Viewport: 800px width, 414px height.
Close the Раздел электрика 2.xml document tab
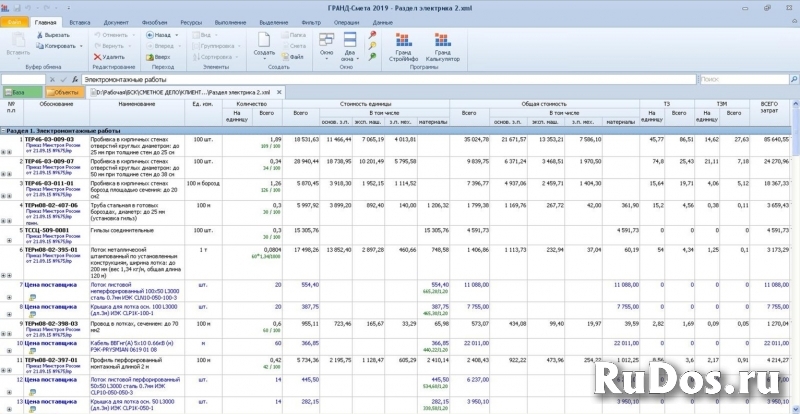tap(277, 92)
